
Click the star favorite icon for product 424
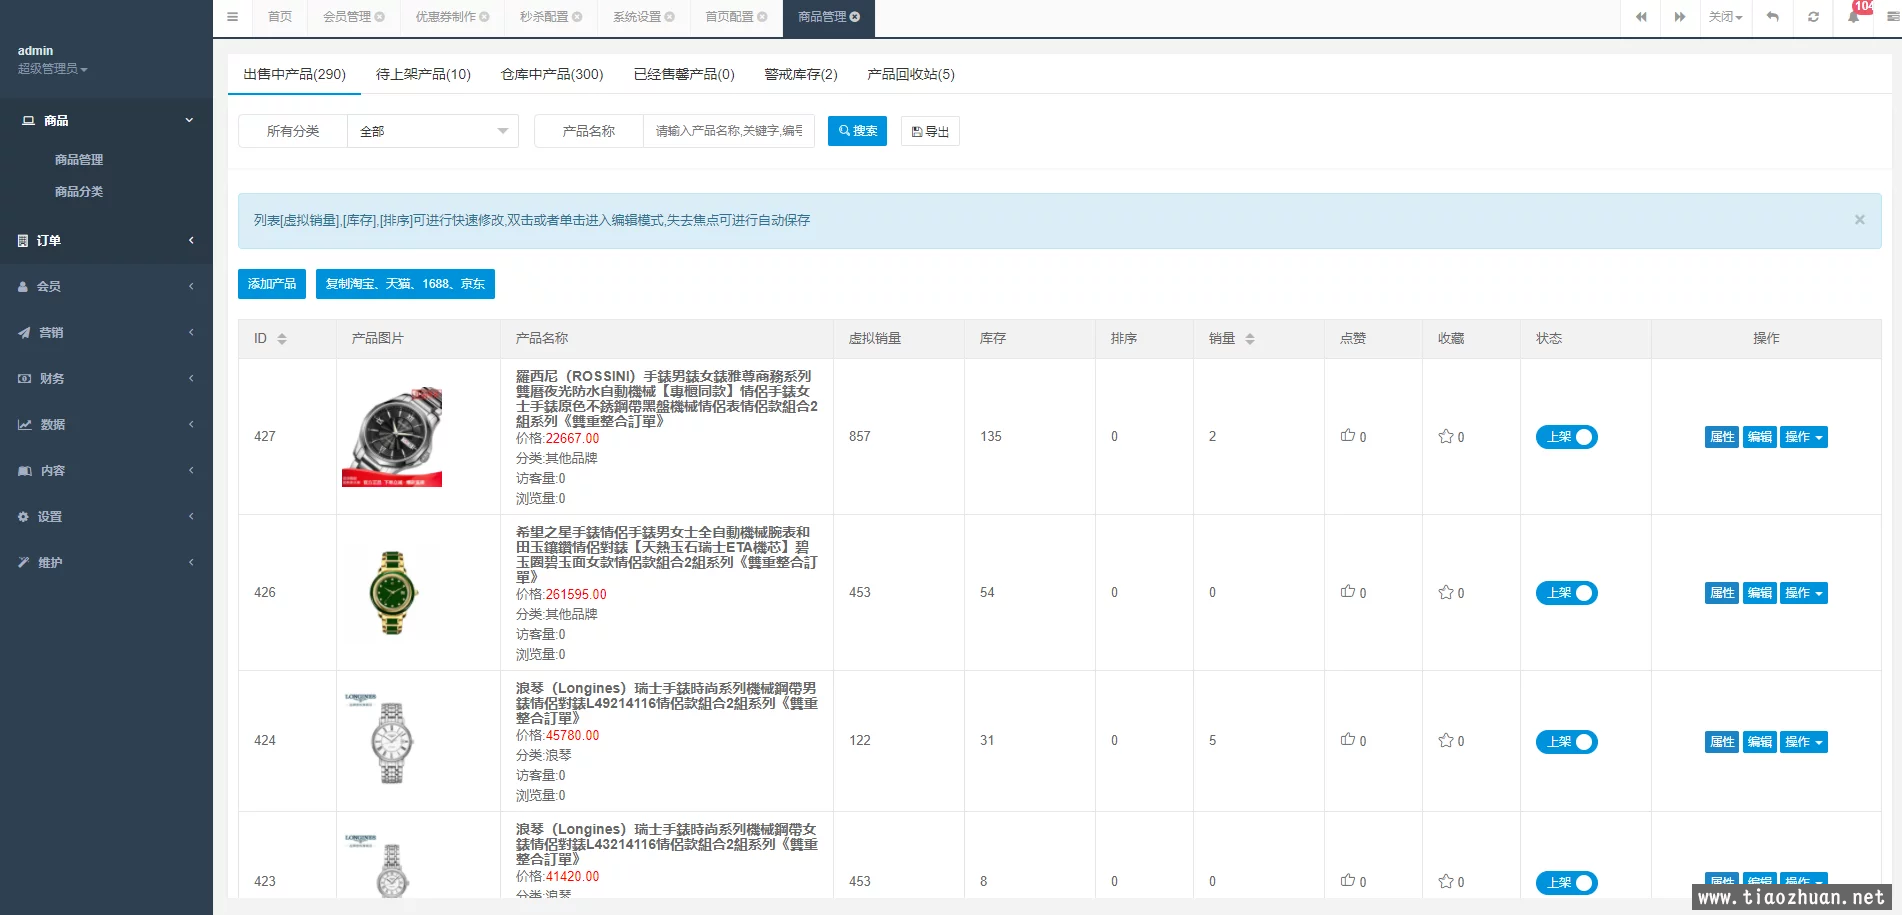pyautogui.click(x=1446, y=740)
